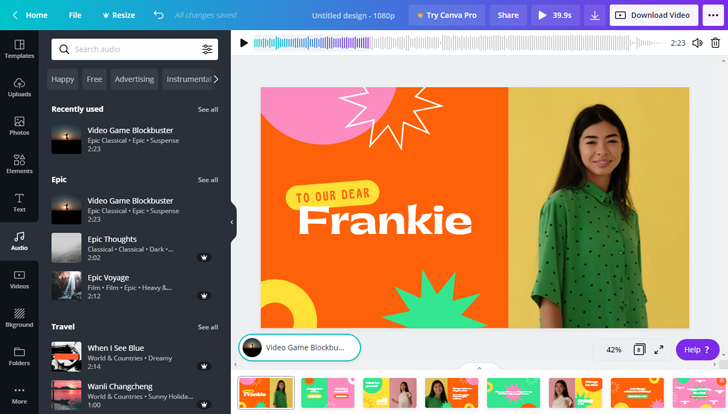Collapse the audio side panel handle
Screen dimensions: 728x414
(x=232, y=222)
